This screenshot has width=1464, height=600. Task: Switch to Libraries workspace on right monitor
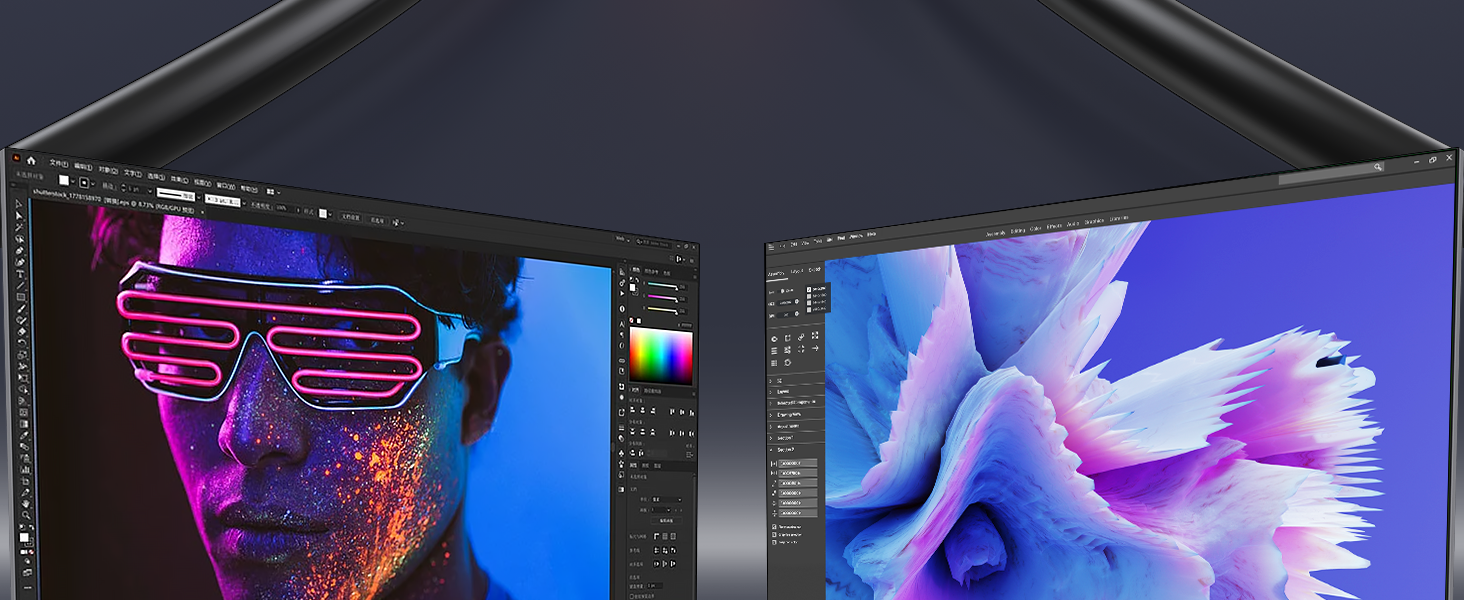(x=1119, y=219)
